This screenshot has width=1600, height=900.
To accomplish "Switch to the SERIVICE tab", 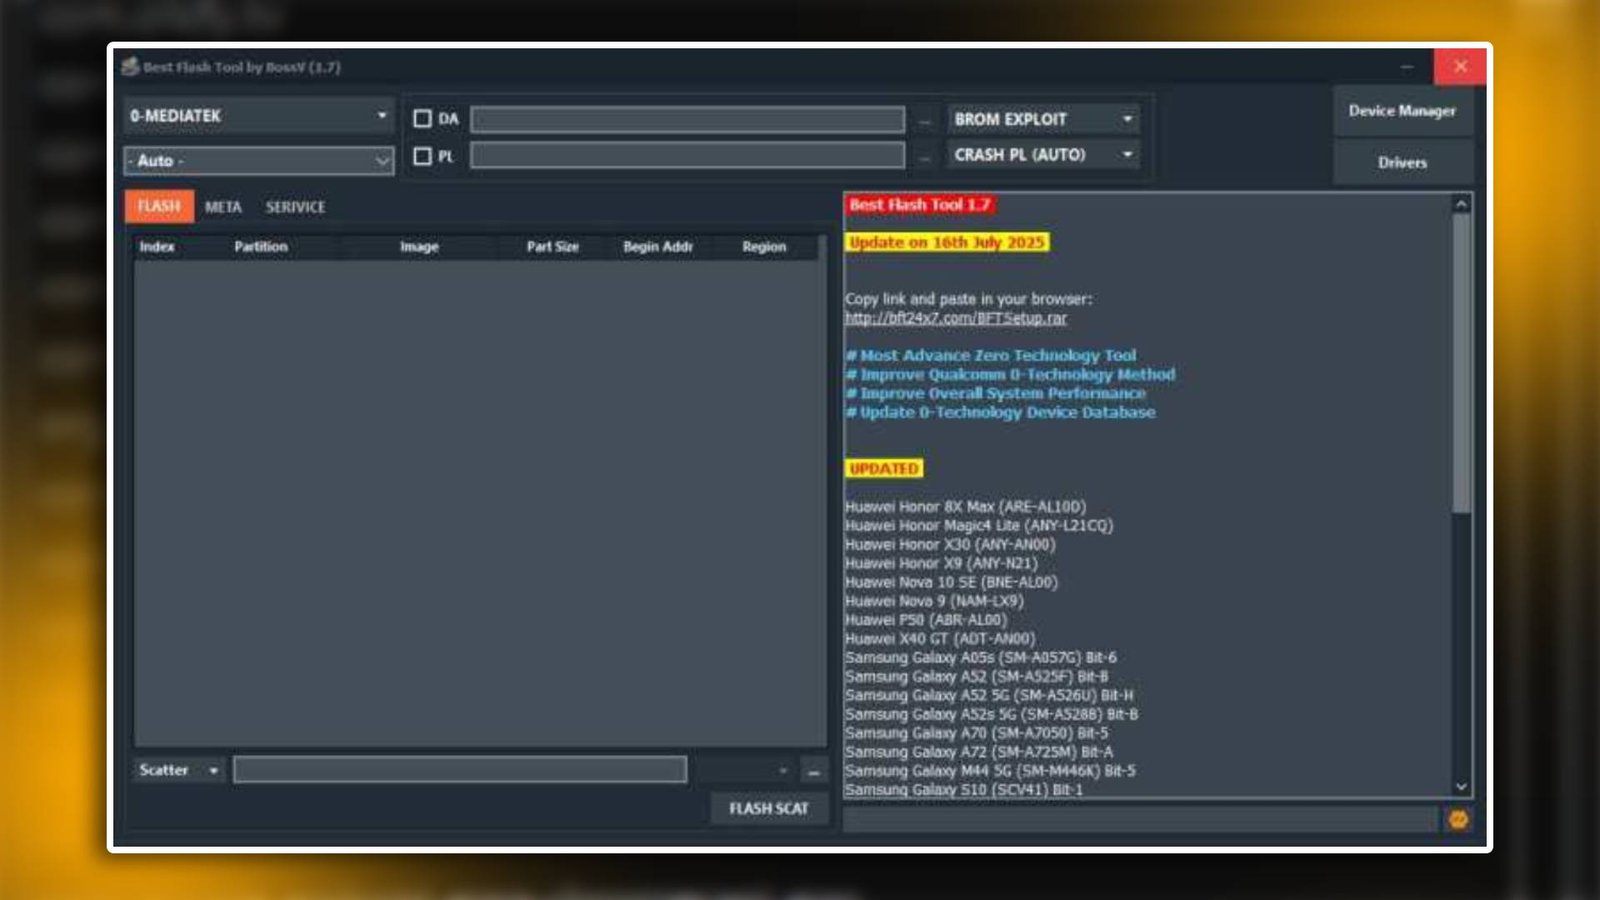I will tap(294, 207).
